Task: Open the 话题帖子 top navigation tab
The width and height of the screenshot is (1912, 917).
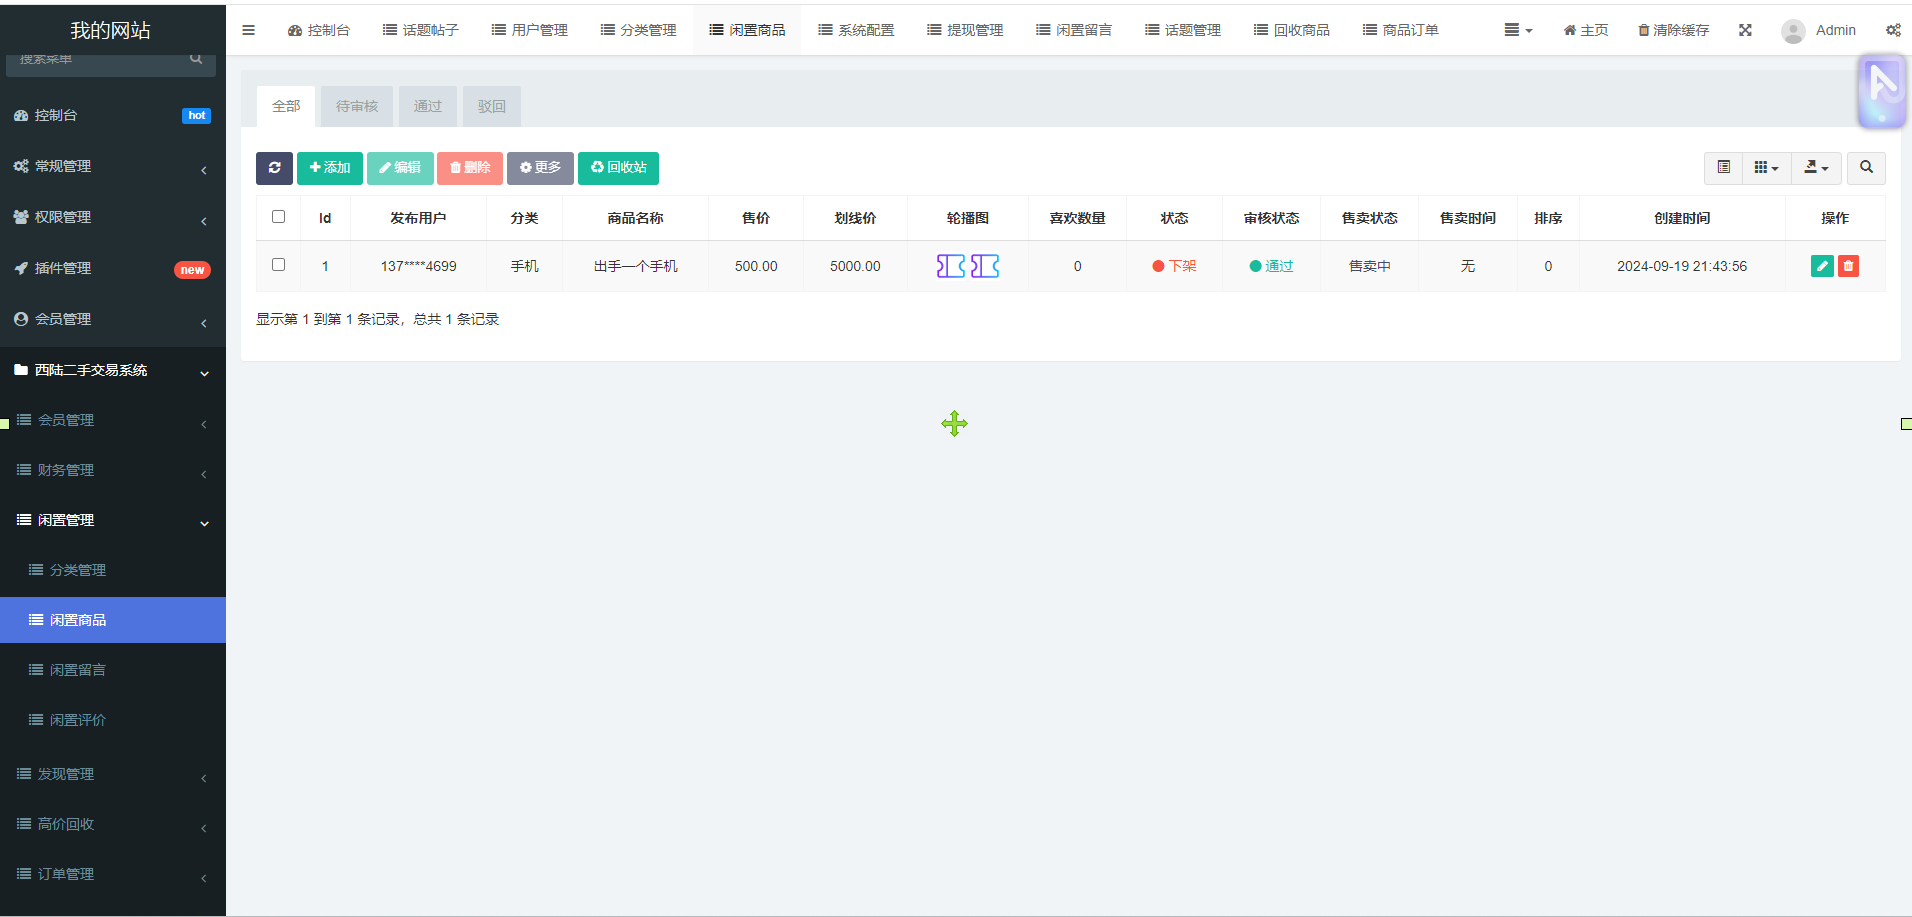Action: [x=421, y=30]
